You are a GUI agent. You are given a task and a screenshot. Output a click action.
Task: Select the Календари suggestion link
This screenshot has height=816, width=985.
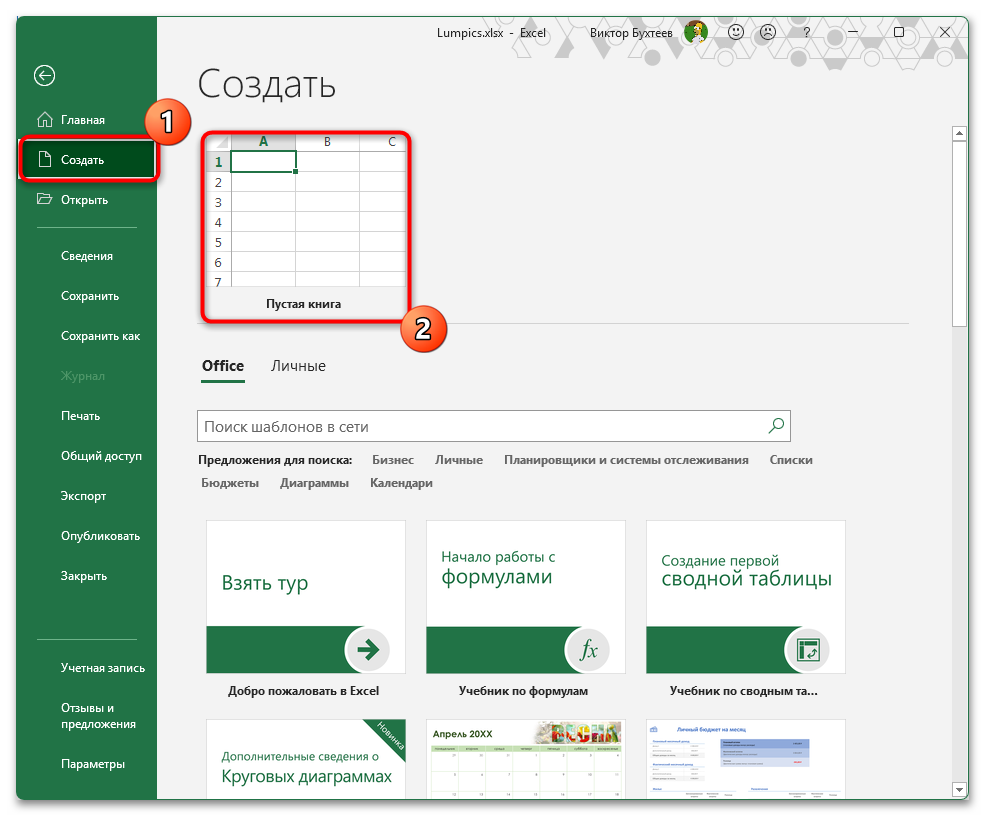[x=404, y=482]
